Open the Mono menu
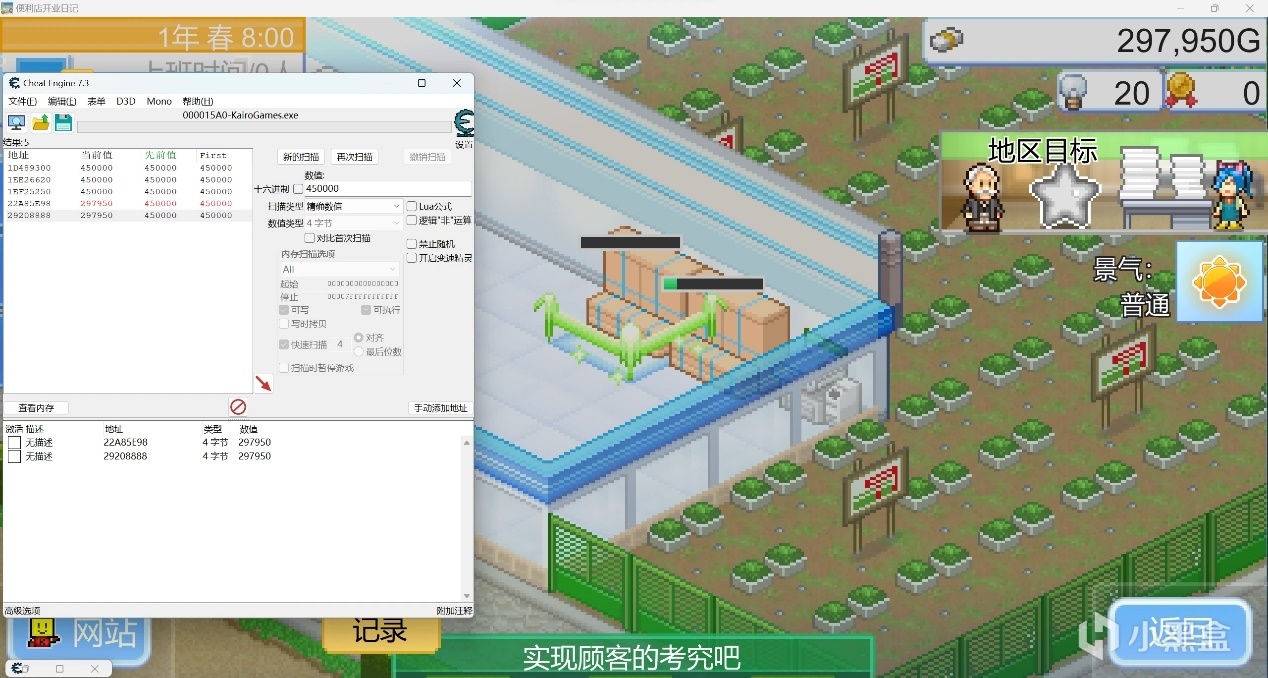Image resolution: width=1268 pixels, height=678 pixels. coord(159,102)
